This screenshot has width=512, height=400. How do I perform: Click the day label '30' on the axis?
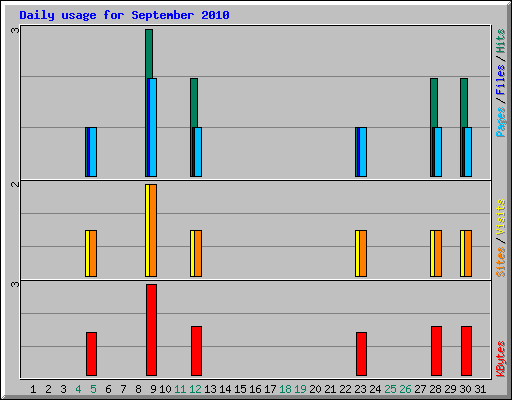click(465, 389)
